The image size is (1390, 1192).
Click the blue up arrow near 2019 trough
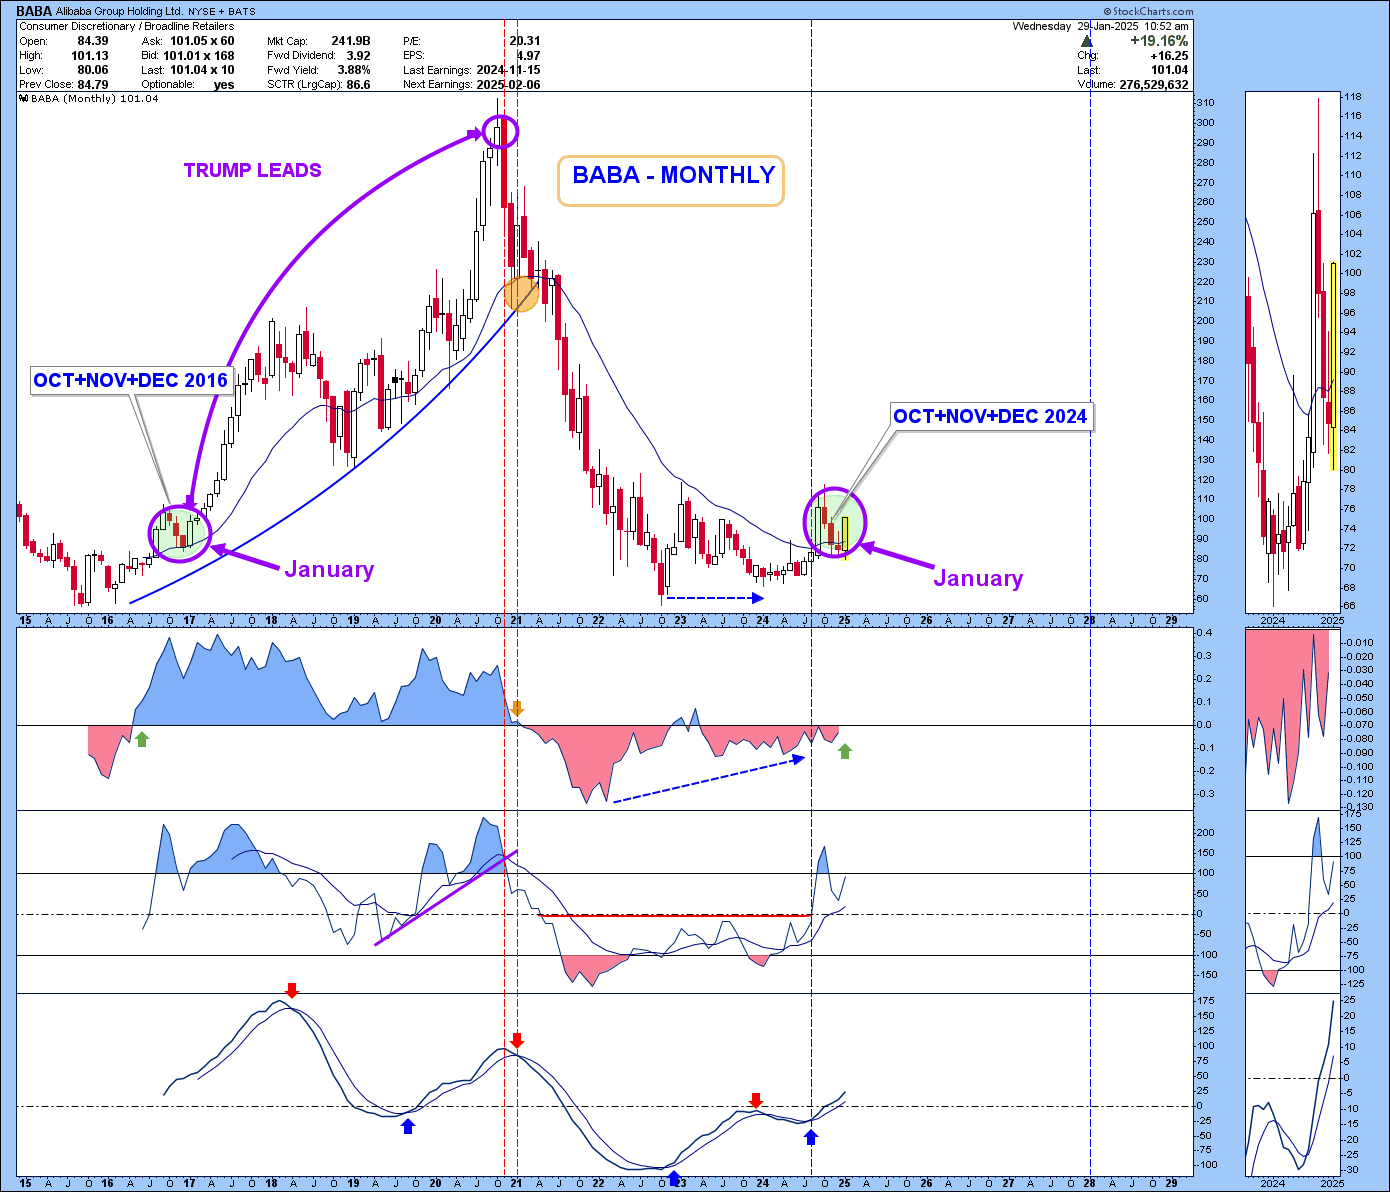point(408,1126)
